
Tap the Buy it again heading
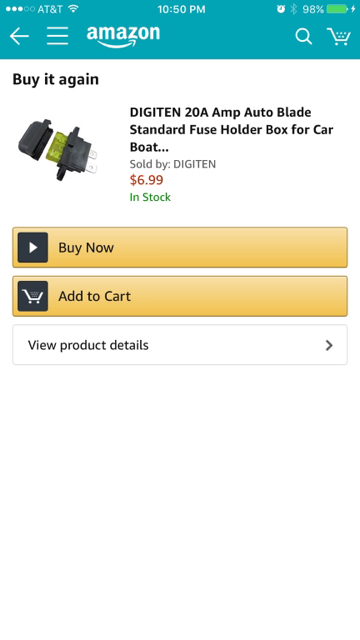[x=56, y=79]
